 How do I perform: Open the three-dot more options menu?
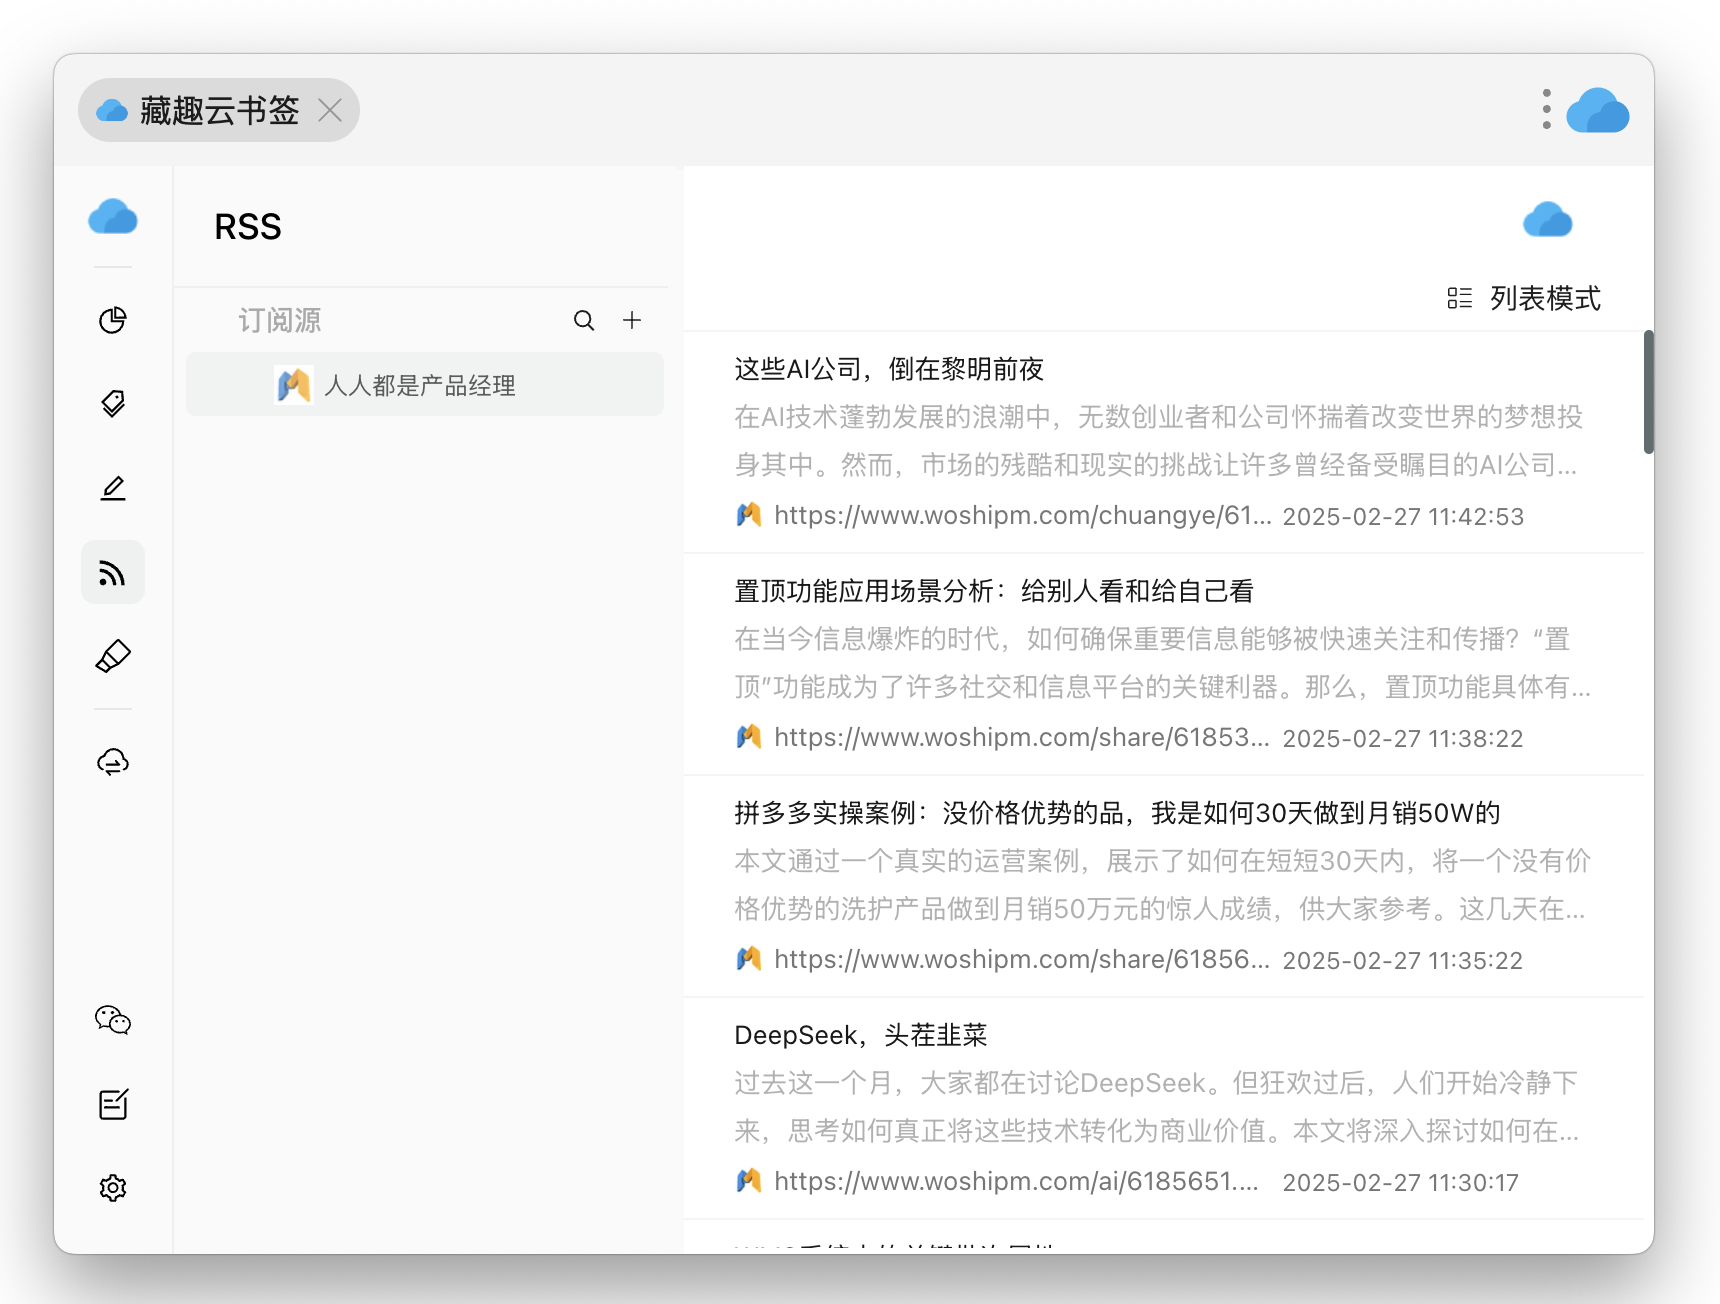coord(1546,109)
